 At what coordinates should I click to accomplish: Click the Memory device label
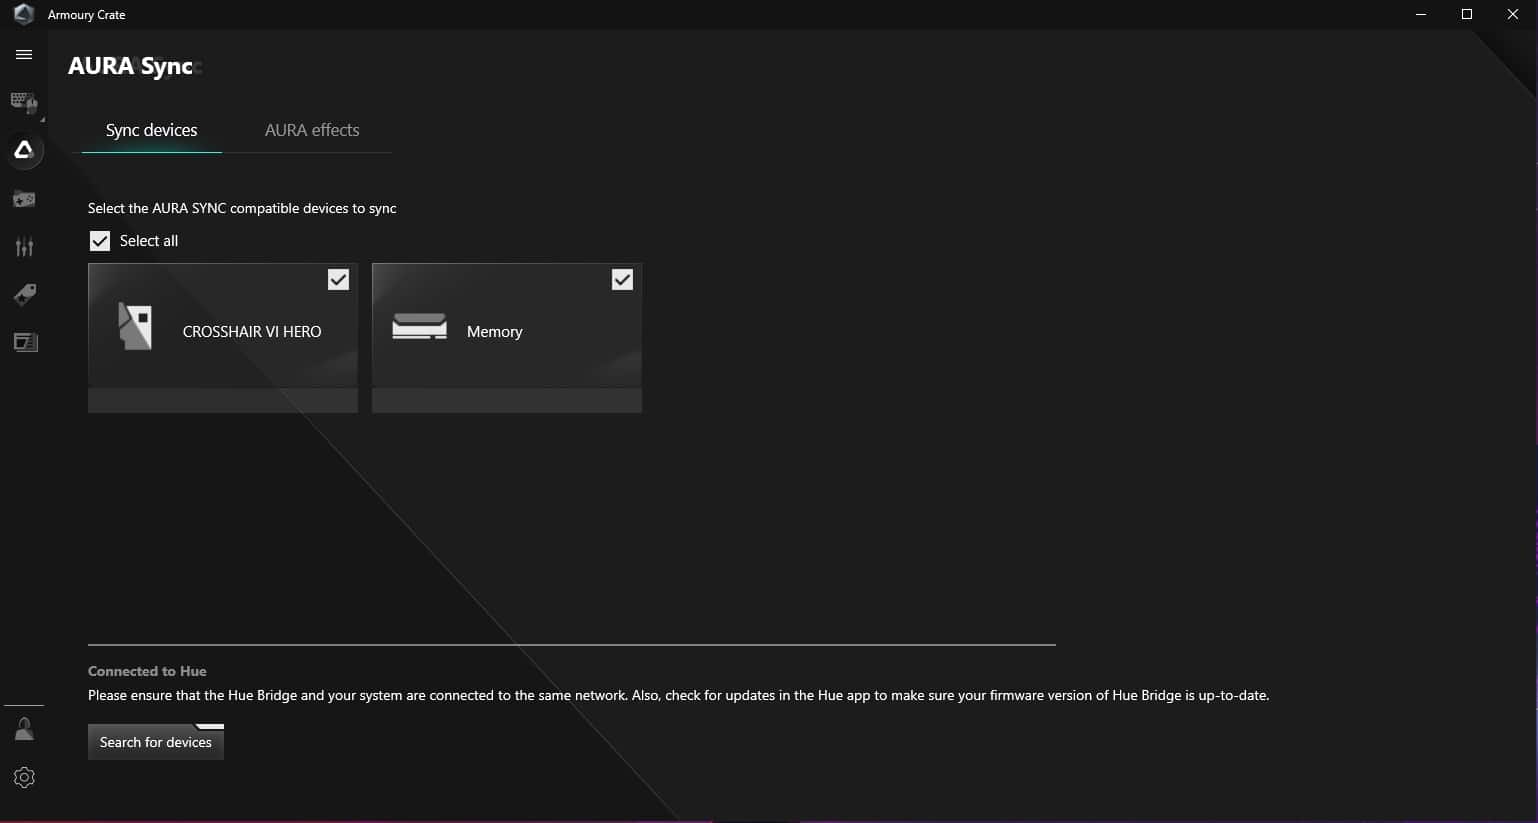point(495,332)
